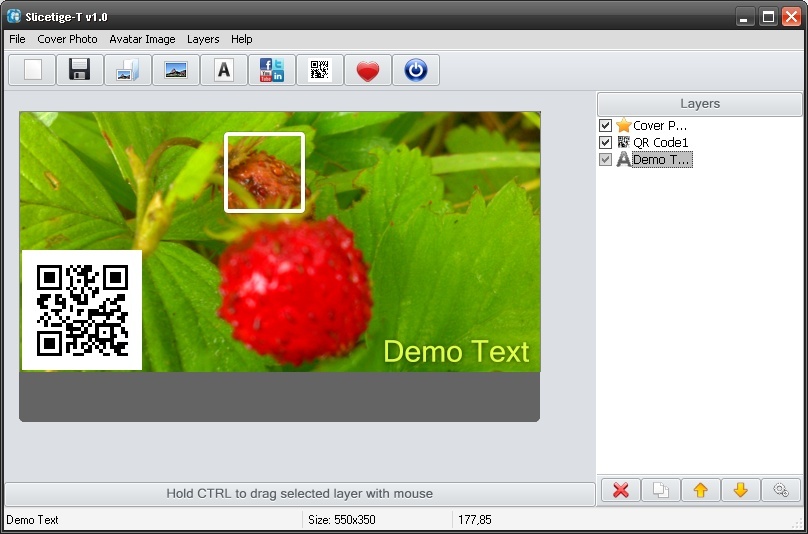Open the Cover Photo menu
This screenshot has height=534, width=808.
tap(68, 39)
